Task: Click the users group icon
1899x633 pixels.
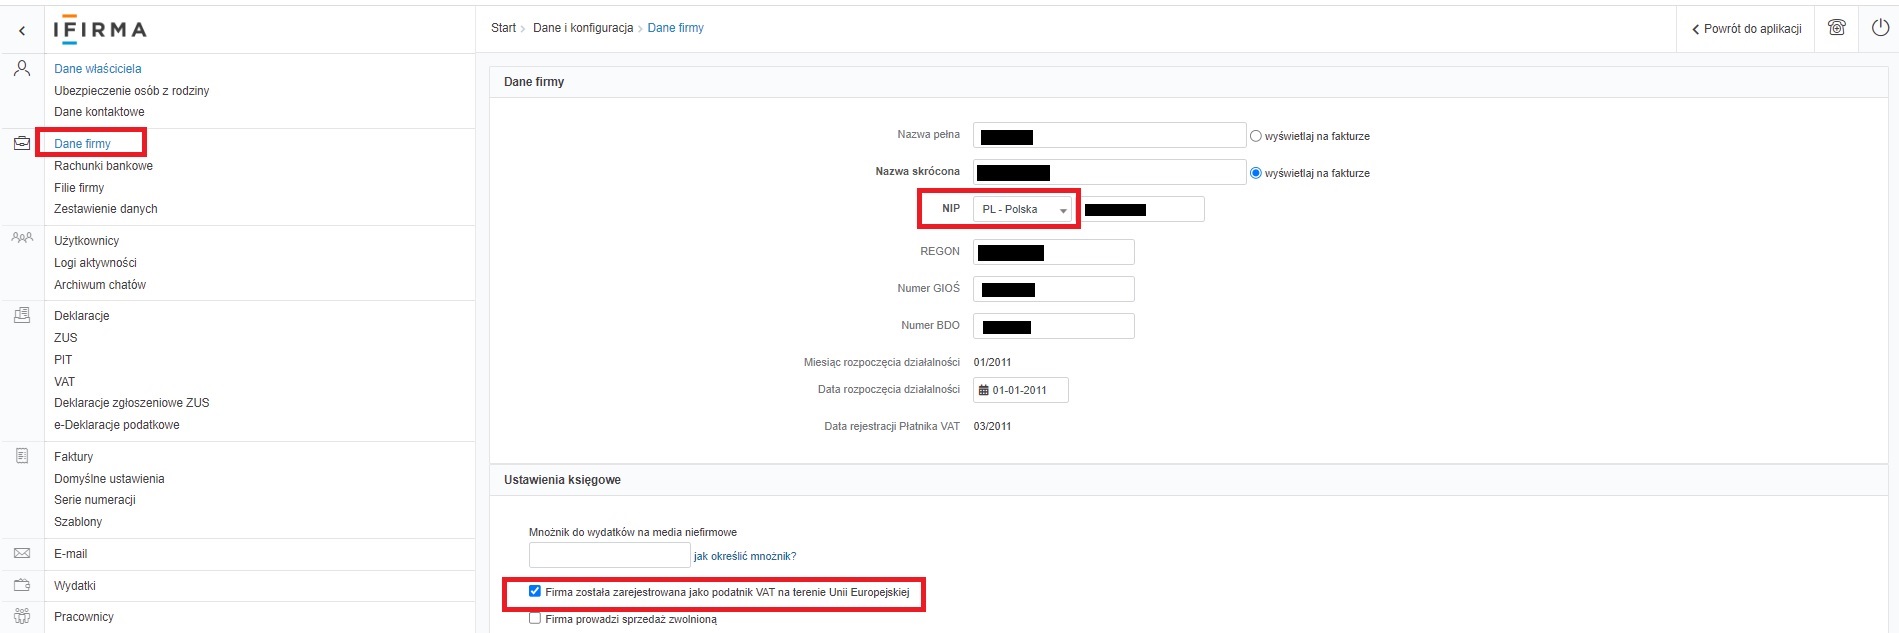Action: pos(22,238)
